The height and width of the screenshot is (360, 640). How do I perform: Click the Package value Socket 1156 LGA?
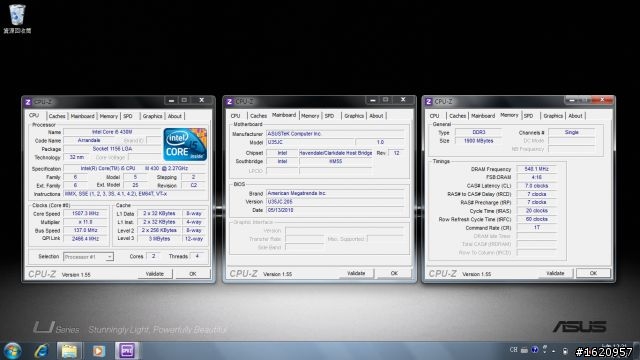pos(112,149)
